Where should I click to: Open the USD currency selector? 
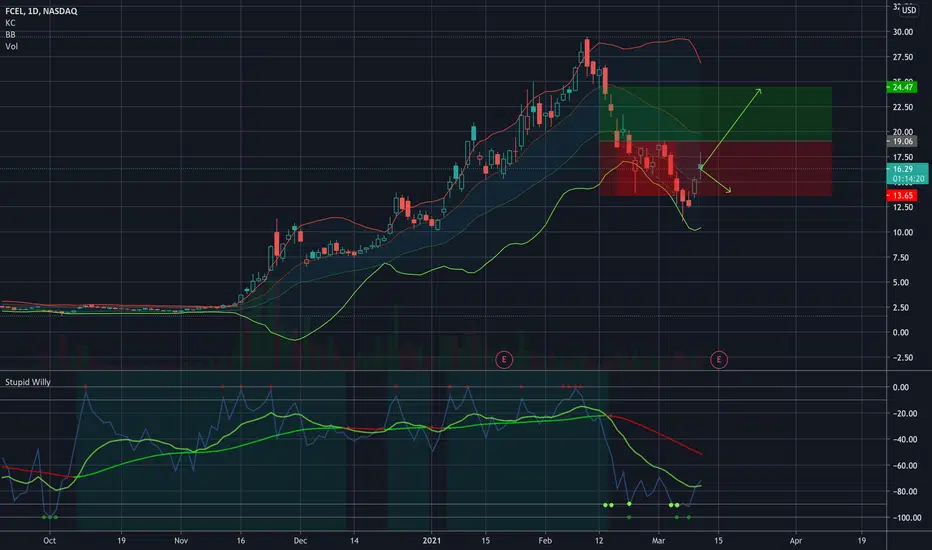[909, 10]
